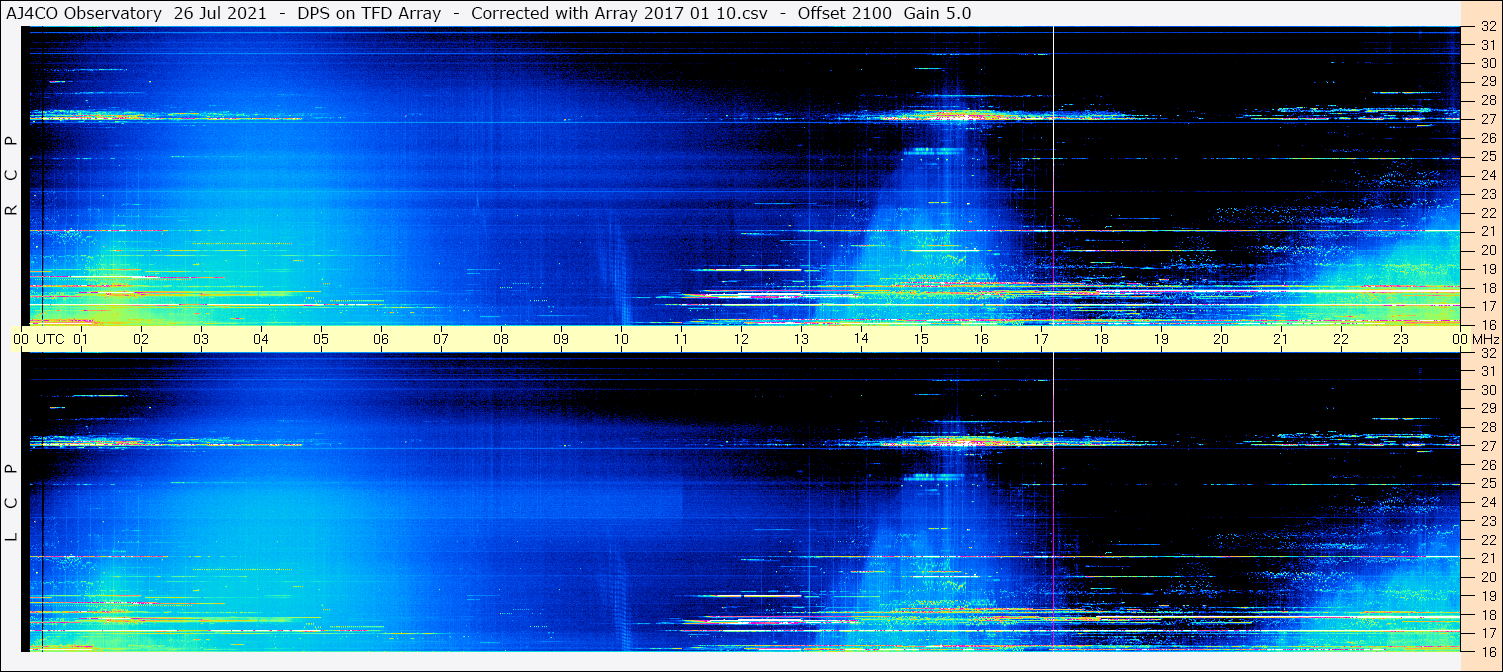Select hour 02 on the UTC axis
This screenshot has width=1503, height=672.
(141, 339)
